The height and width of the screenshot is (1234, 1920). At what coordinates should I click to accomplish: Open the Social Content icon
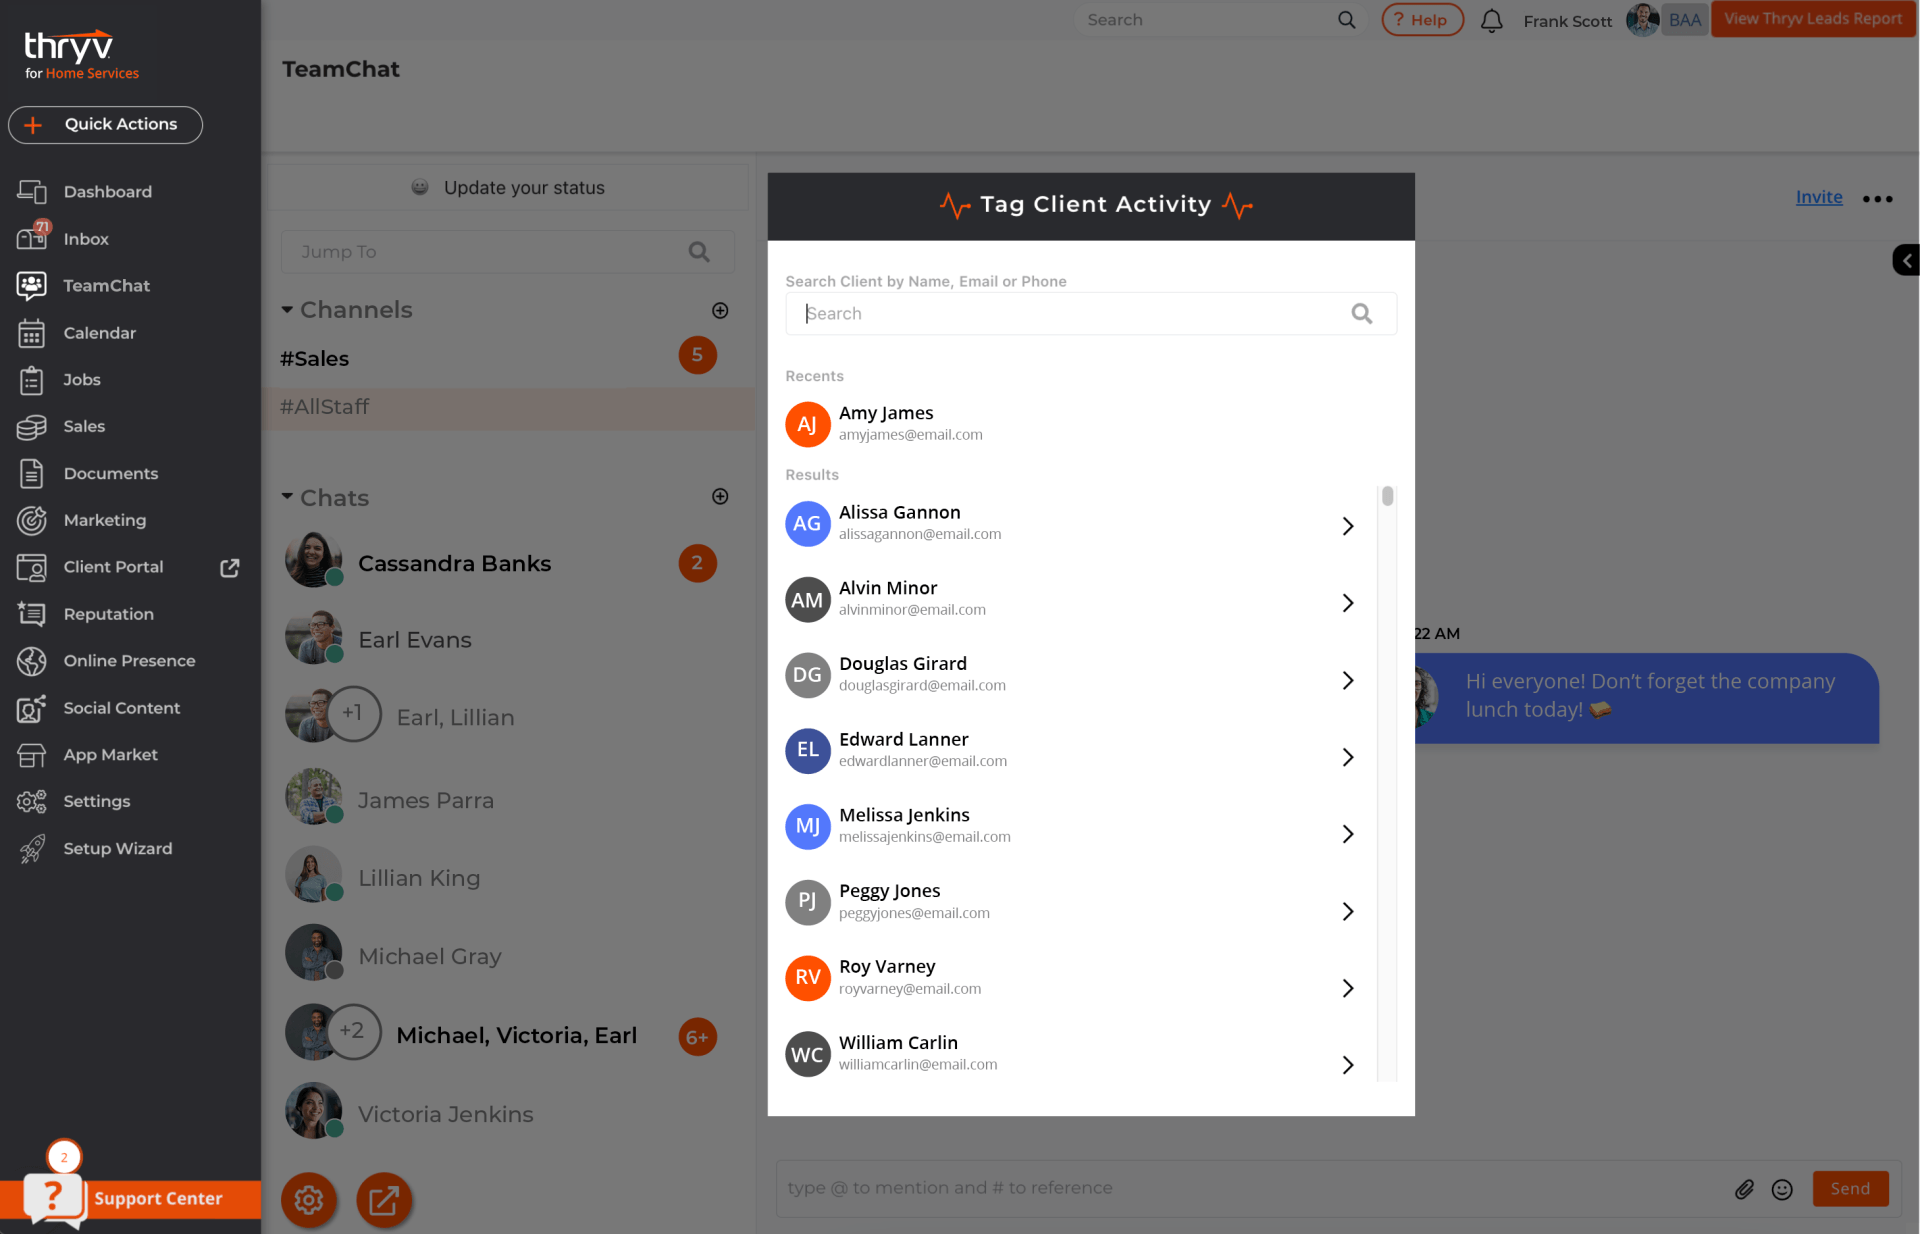click(32, 708)
